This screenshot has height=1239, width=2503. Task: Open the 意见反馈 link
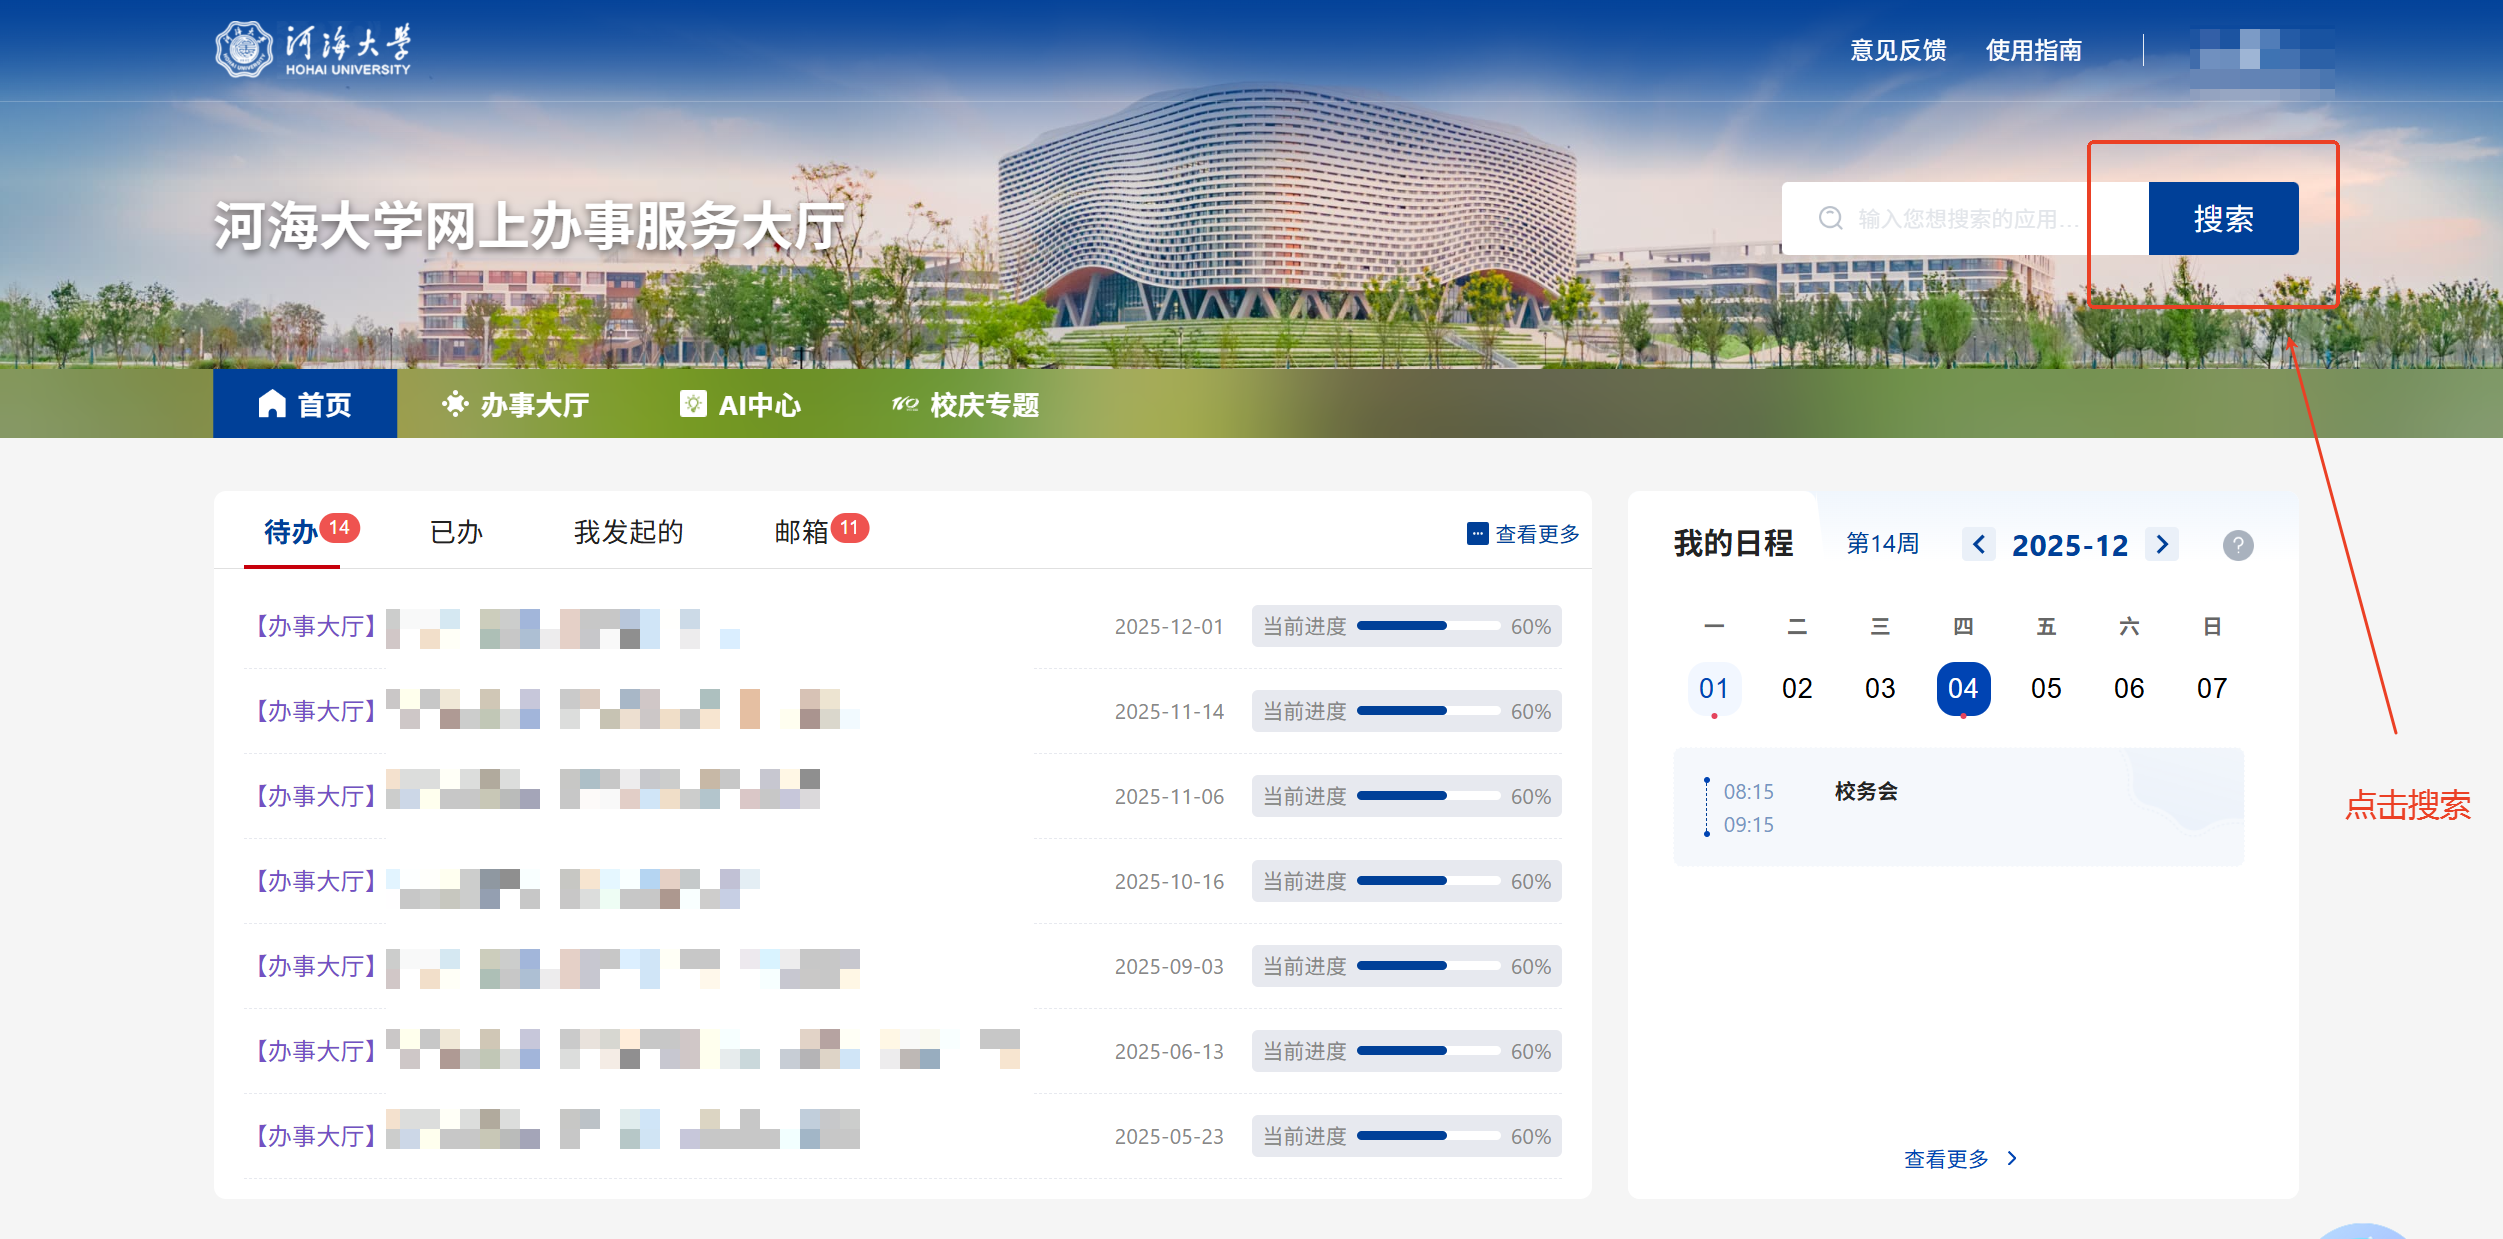[1897, 50]
